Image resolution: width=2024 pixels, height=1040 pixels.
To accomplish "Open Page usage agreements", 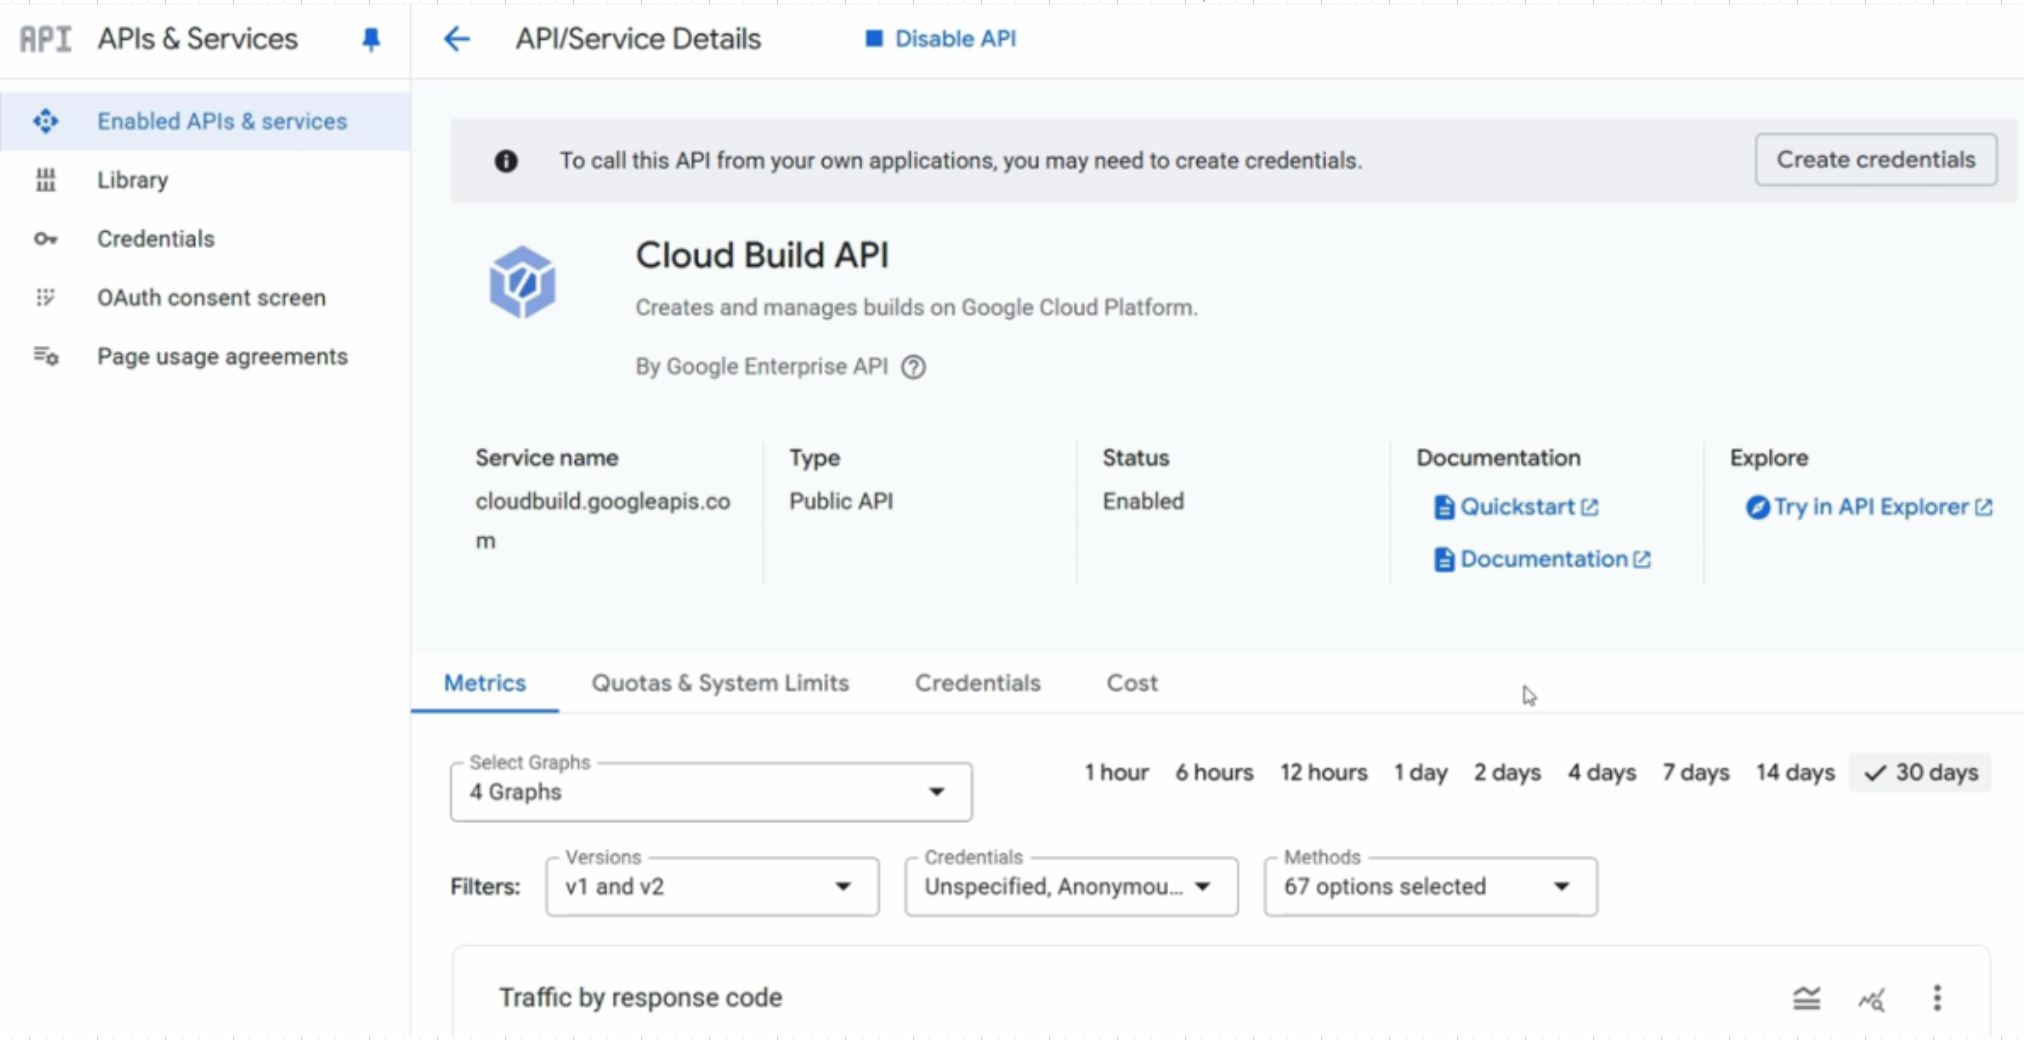I will pos(205,356).
